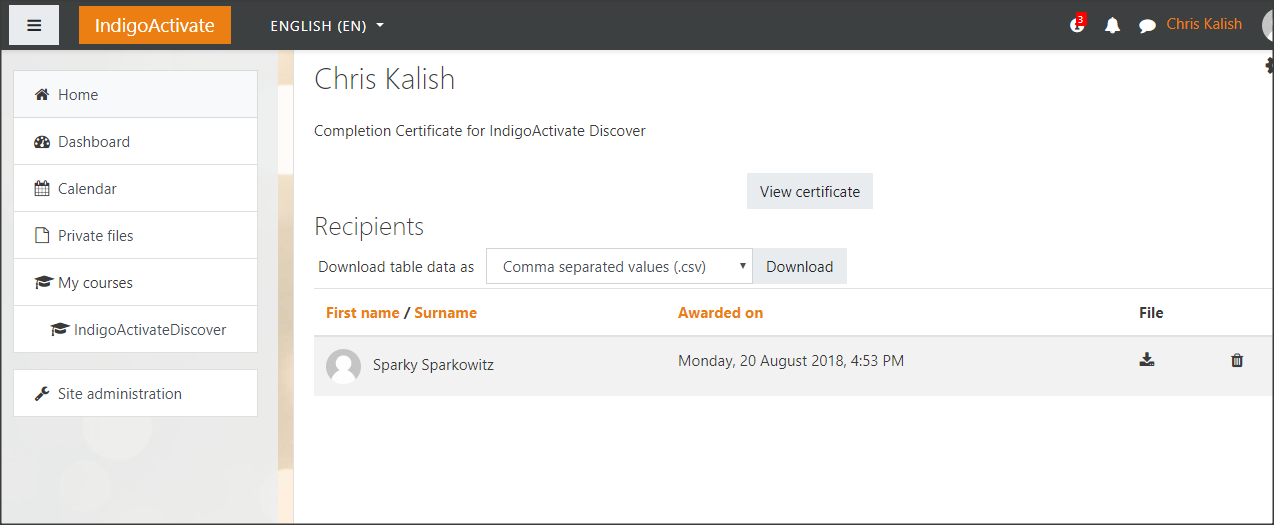Click the View certificate button
The width and height of the screenshot is (1274, 525).
coord(809,191)
